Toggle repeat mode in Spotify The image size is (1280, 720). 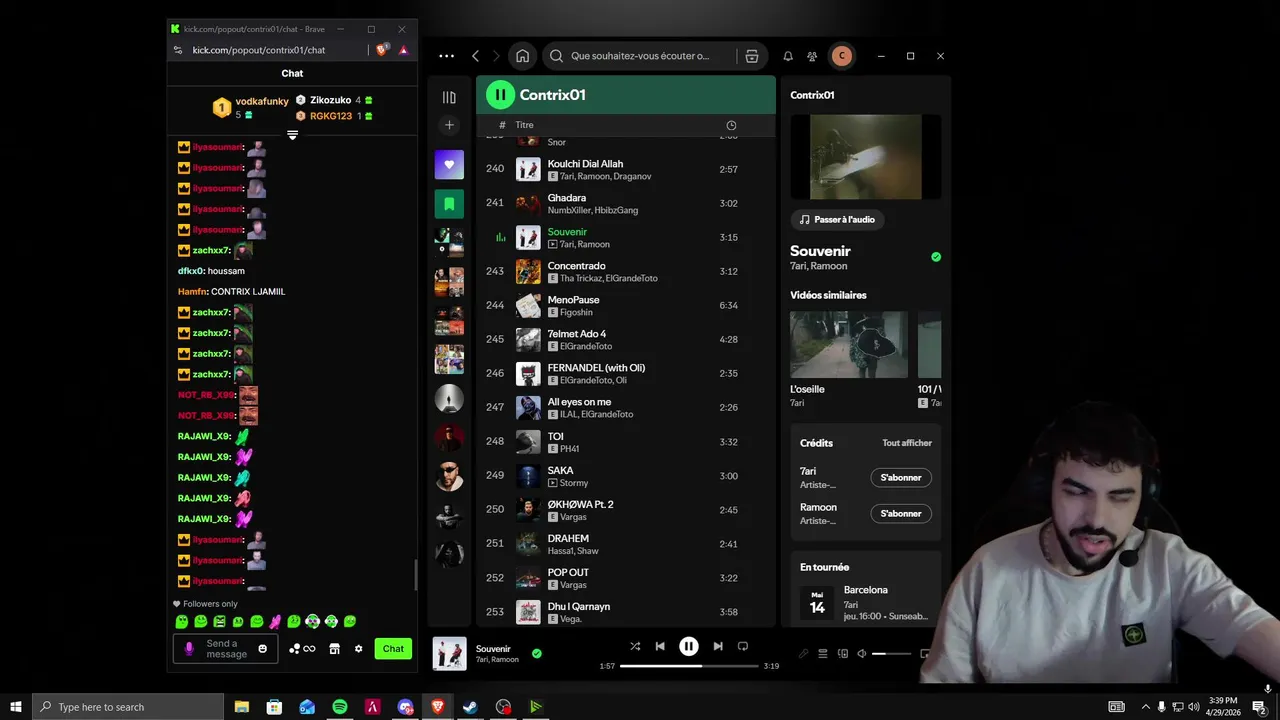[743, 646]
